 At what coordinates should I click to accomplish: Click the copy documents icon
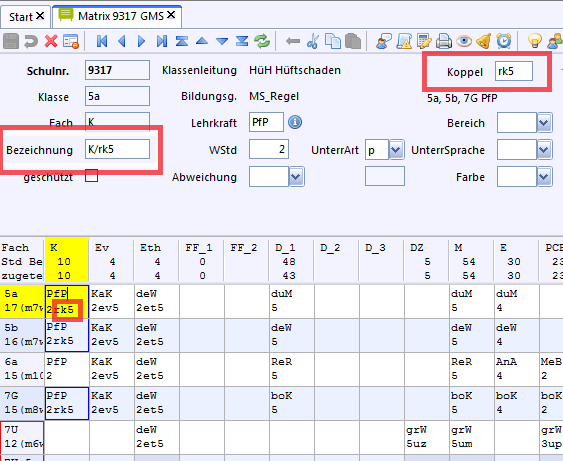point(333,41)
